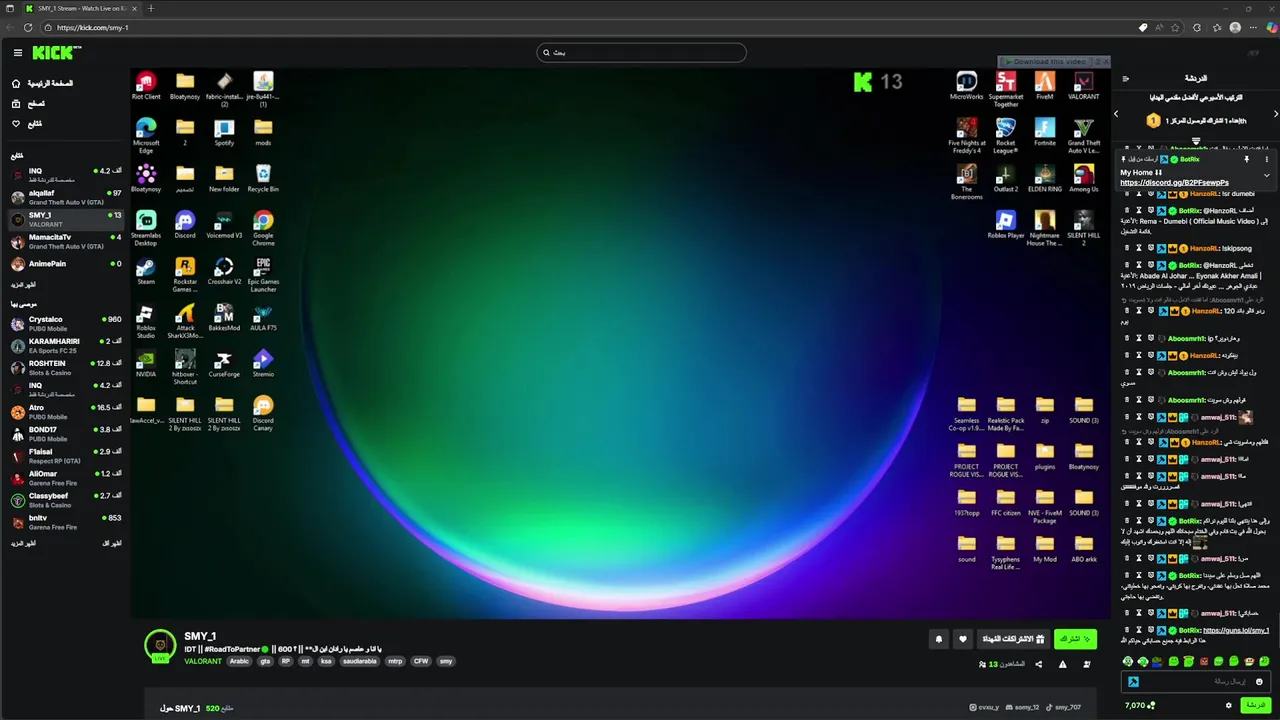Go to next leaderboard slide arrow
Image resolution: width=1280 pixels, height=720 pixels.
pyautogui.click(x=1274, y=114)
